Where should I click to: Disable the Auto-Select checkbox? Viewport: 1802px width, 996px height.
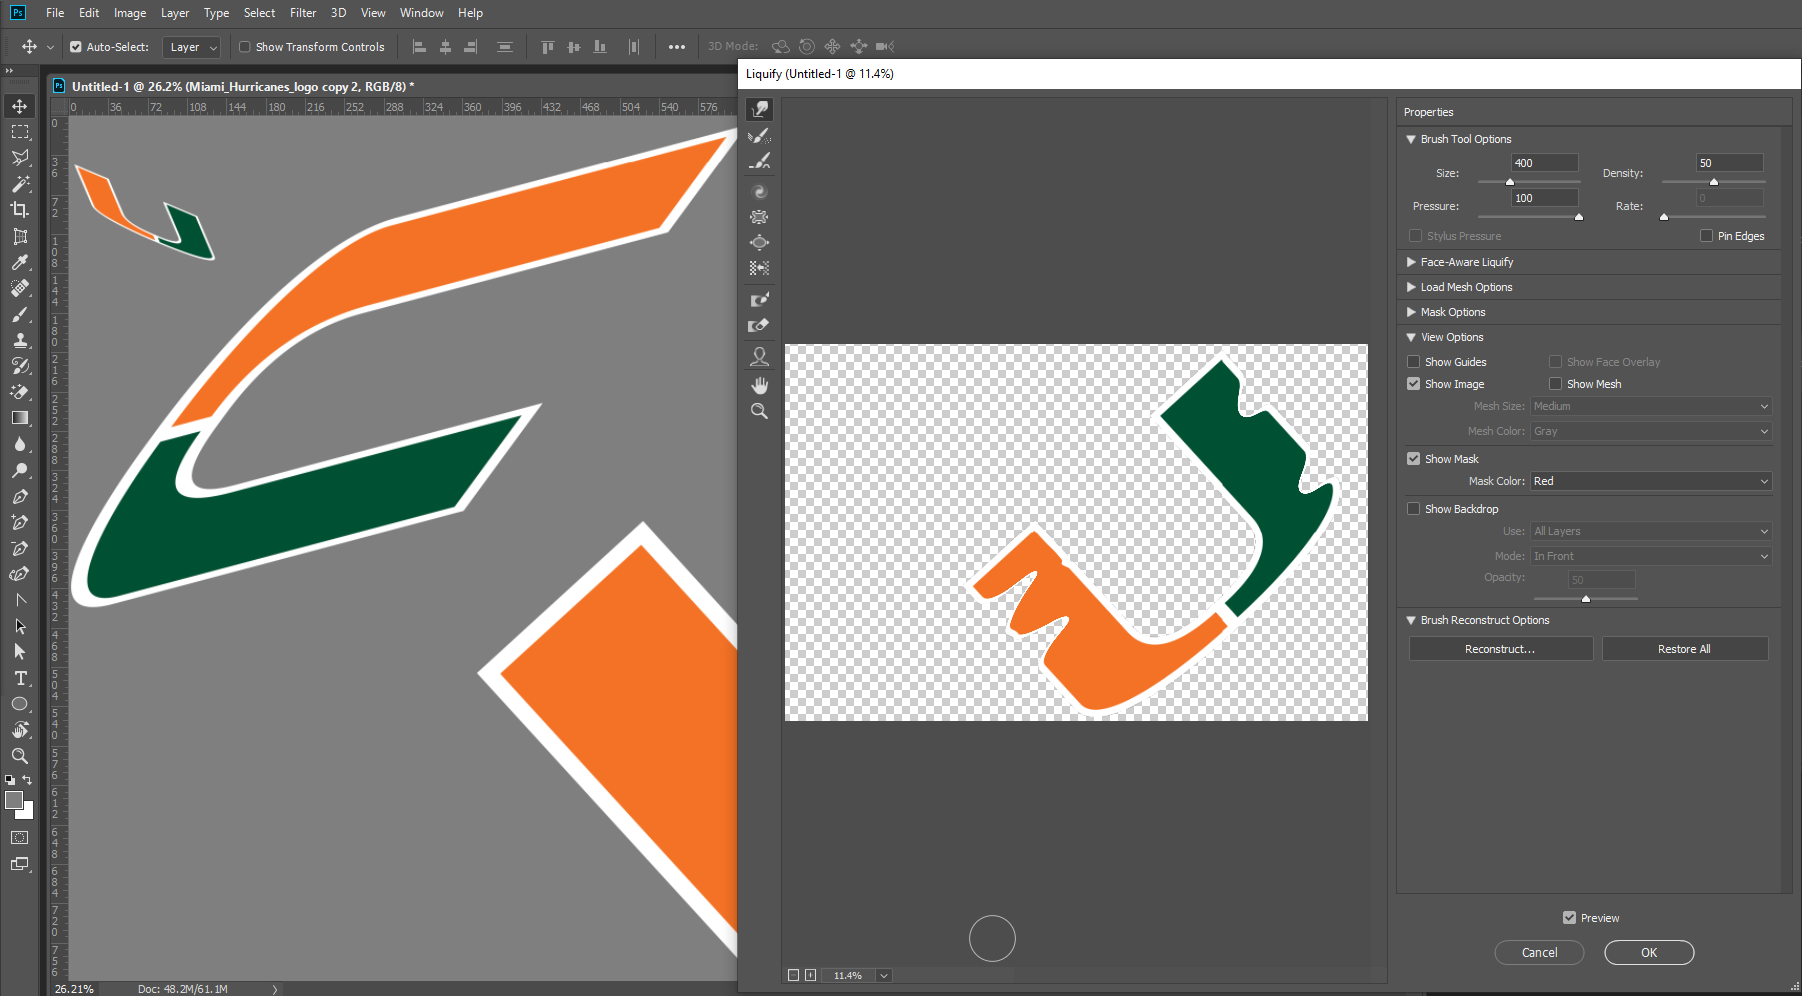click(76, 47)
